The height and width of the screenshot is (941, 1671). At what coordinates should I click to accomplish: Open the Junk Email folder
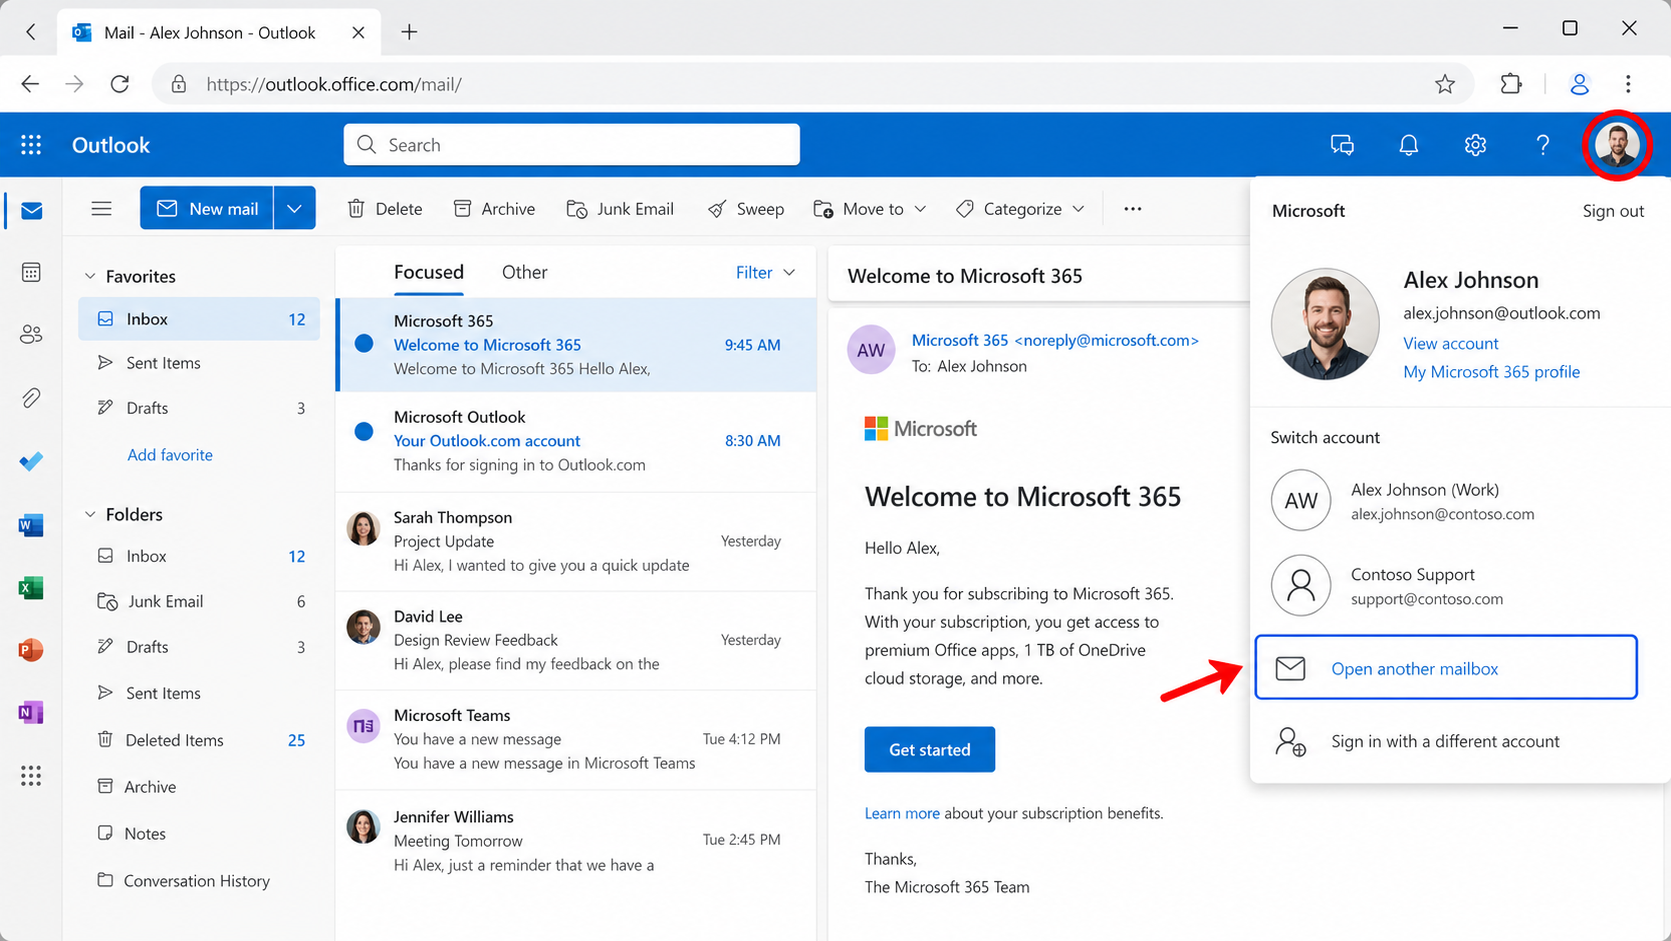pyautogui.click(x=165, y=601)
